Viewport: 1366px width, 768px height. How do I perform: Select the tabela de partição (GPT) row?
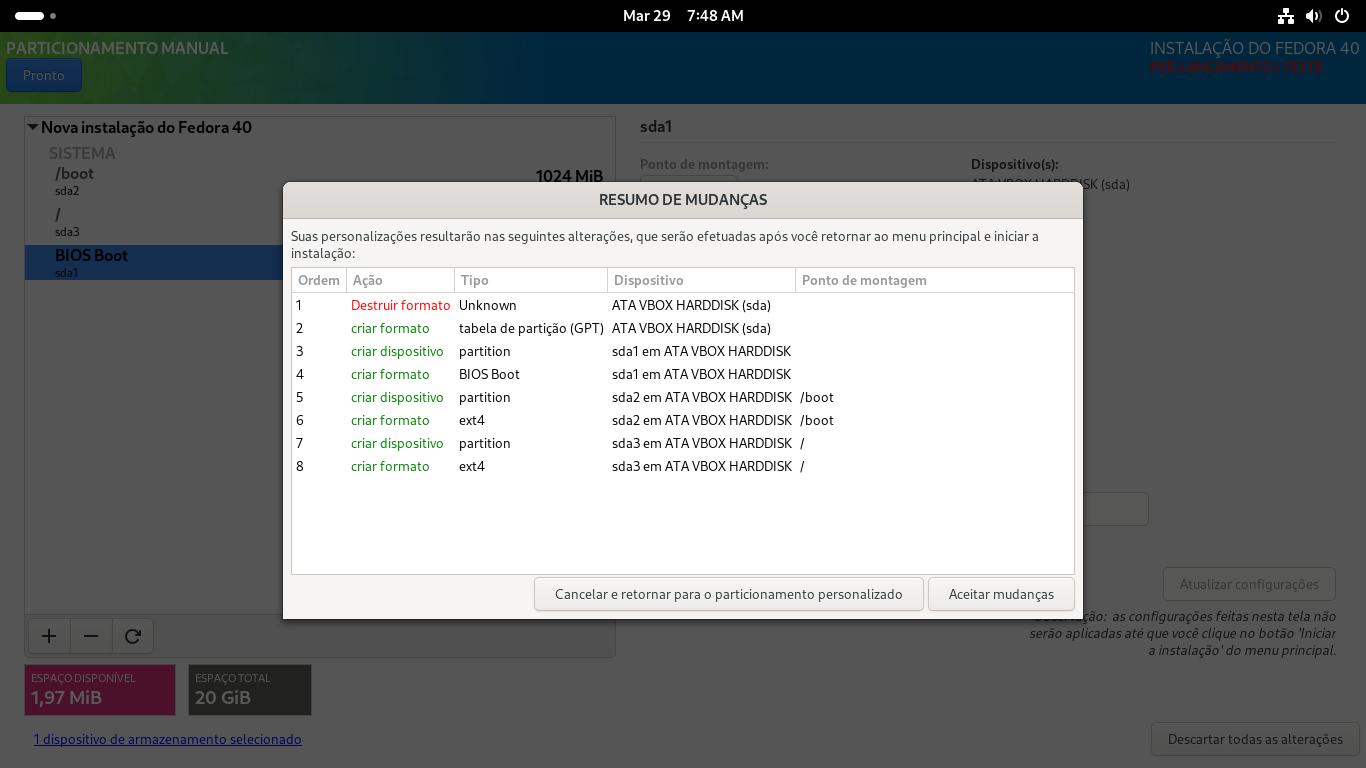tap(683, 328)
